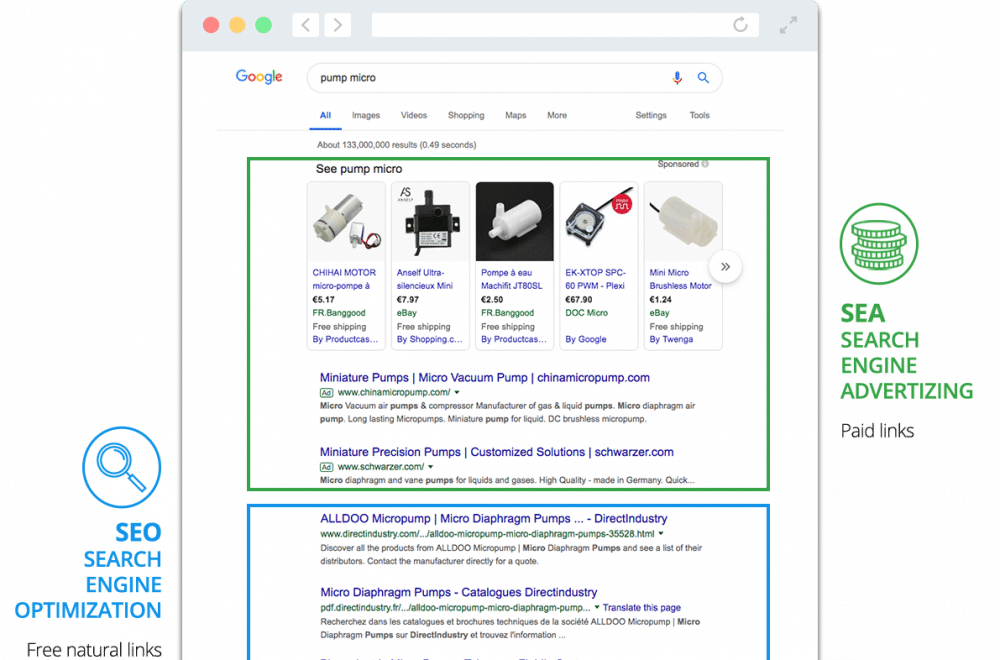
Task: Click the Ad badge beside www.schwarzer.com
Action: tap(327, 467)
